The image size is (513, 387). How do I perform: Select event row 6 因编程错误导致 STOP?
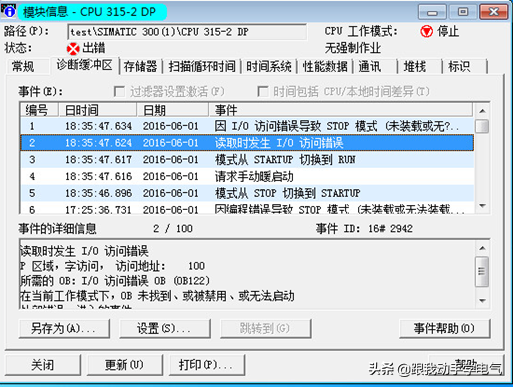[x=247, y=208]
